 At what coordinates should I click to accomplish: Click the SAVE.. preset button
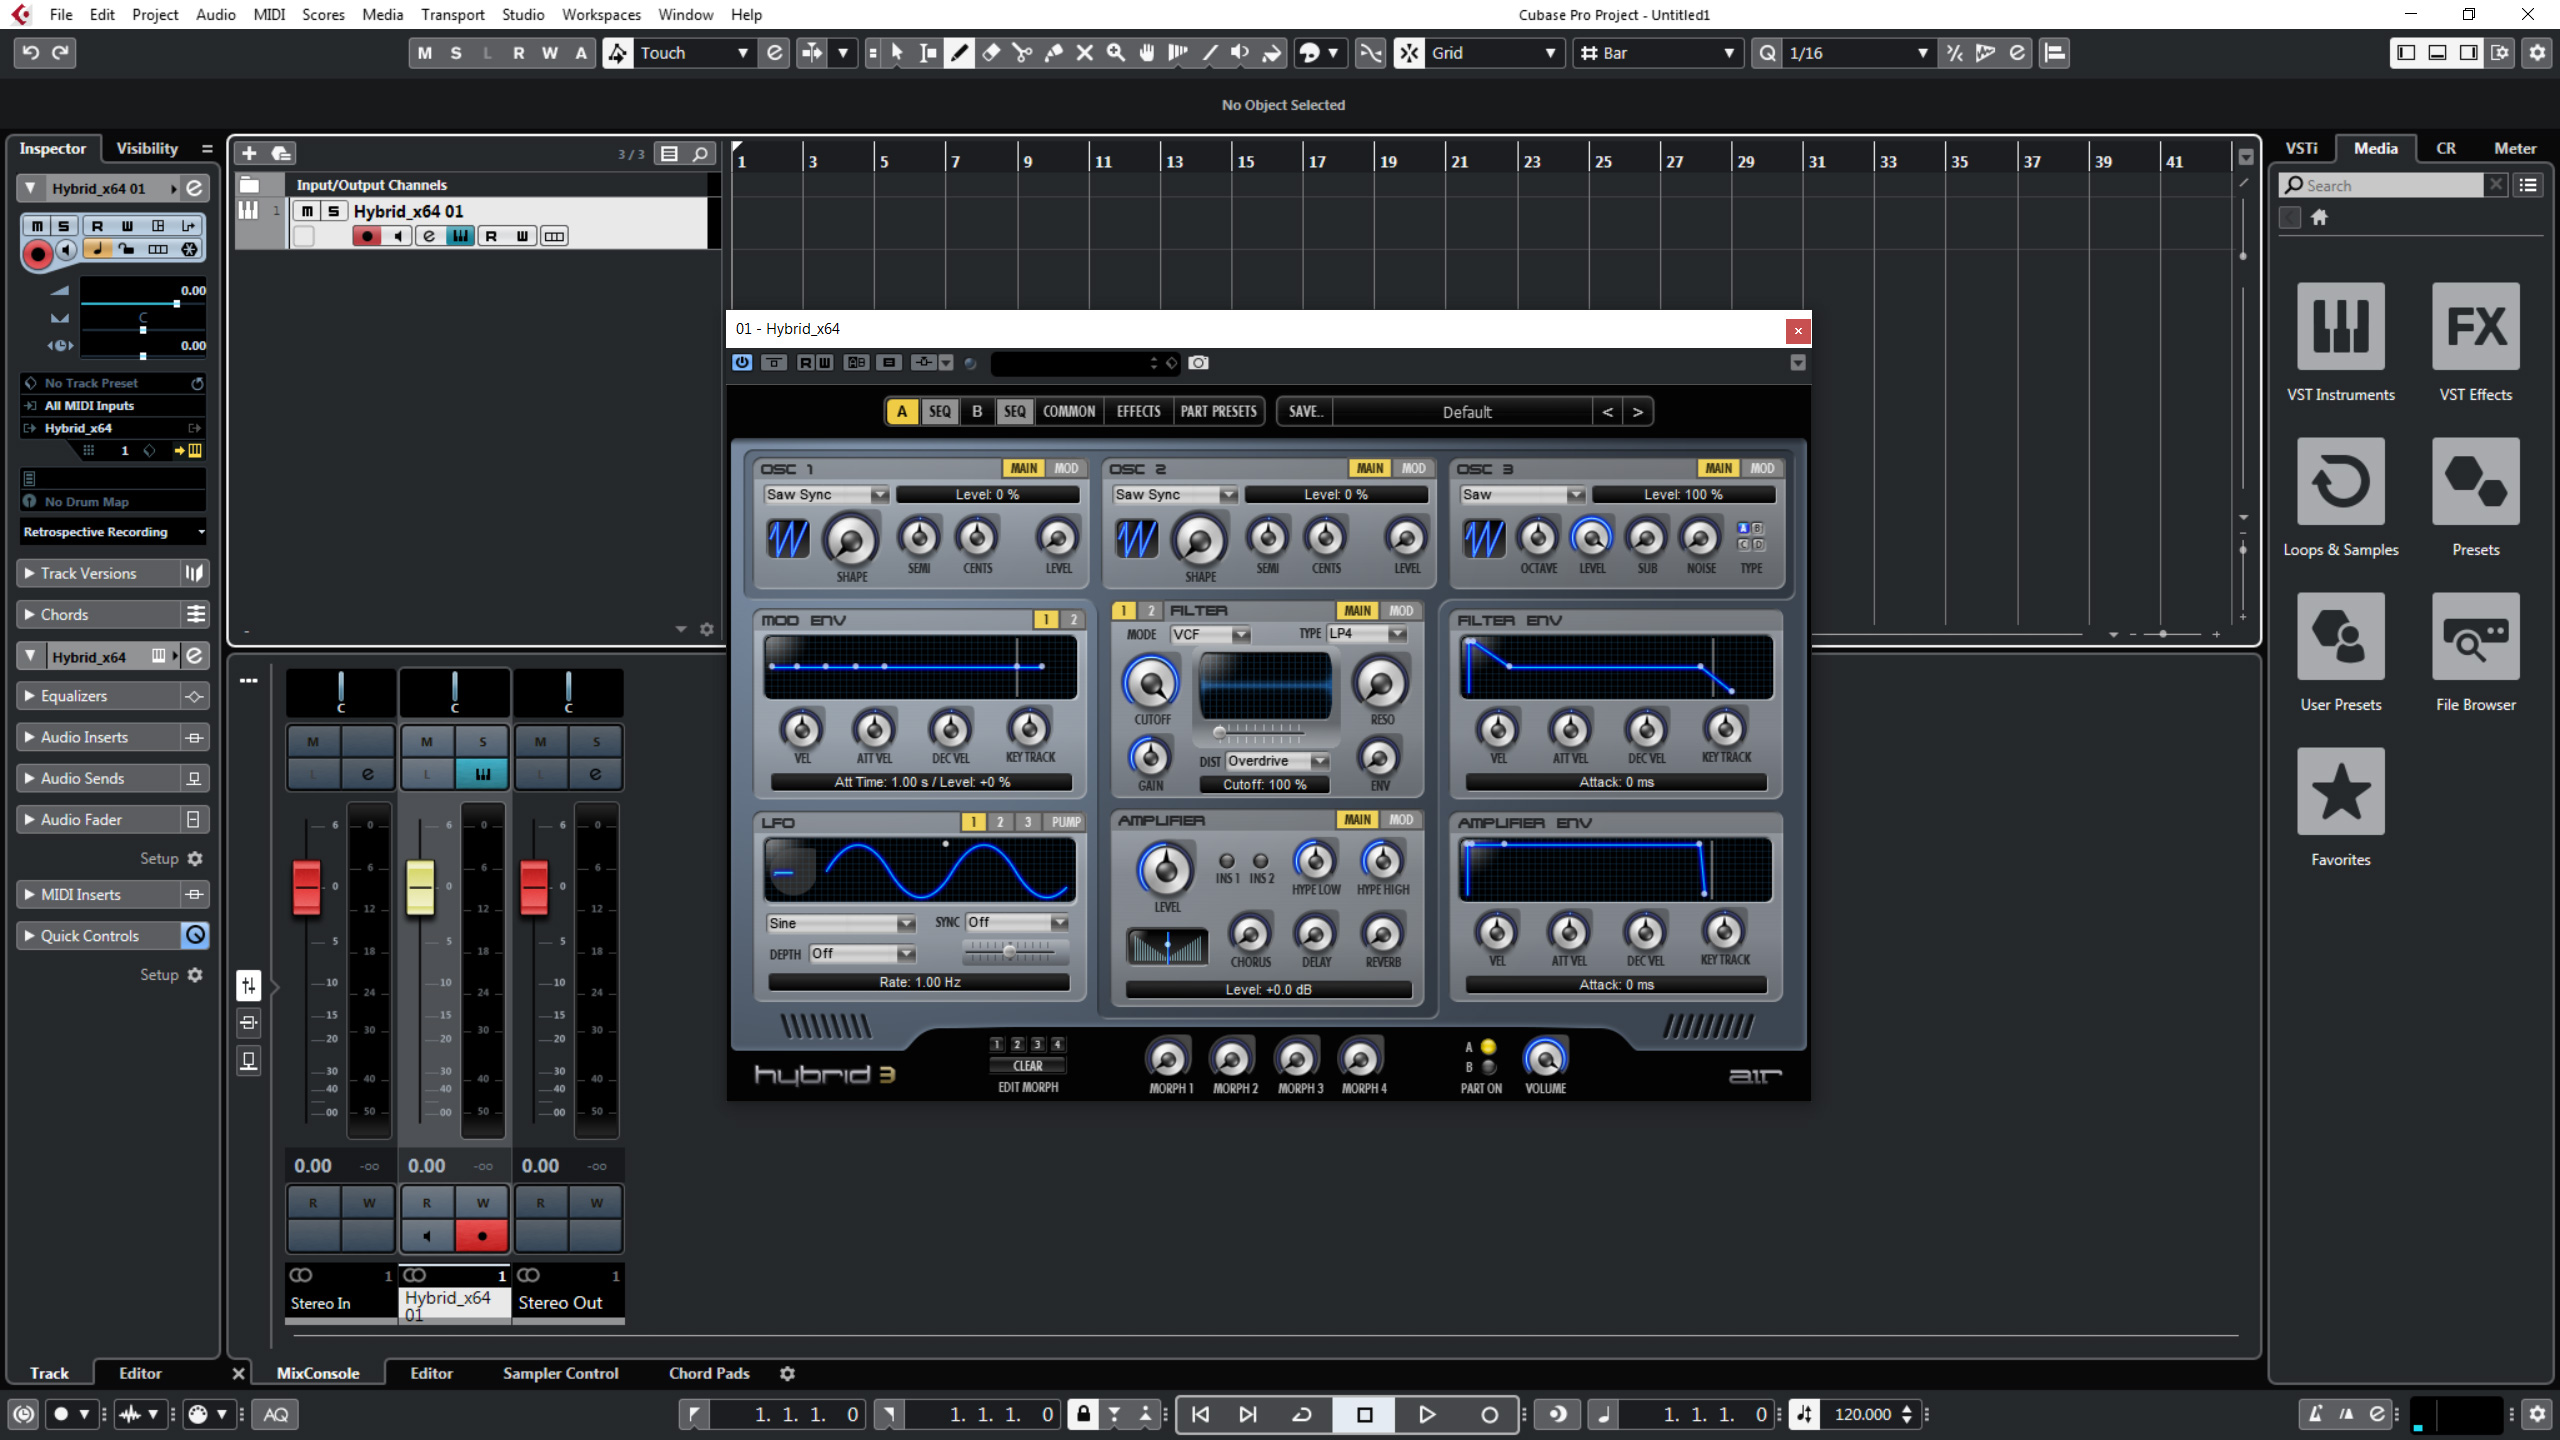point(1305,411)
